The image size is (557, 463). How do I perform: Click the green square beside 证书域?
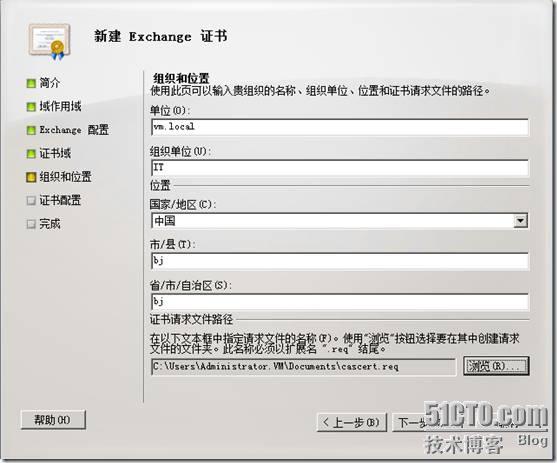(x=31, y=154)
